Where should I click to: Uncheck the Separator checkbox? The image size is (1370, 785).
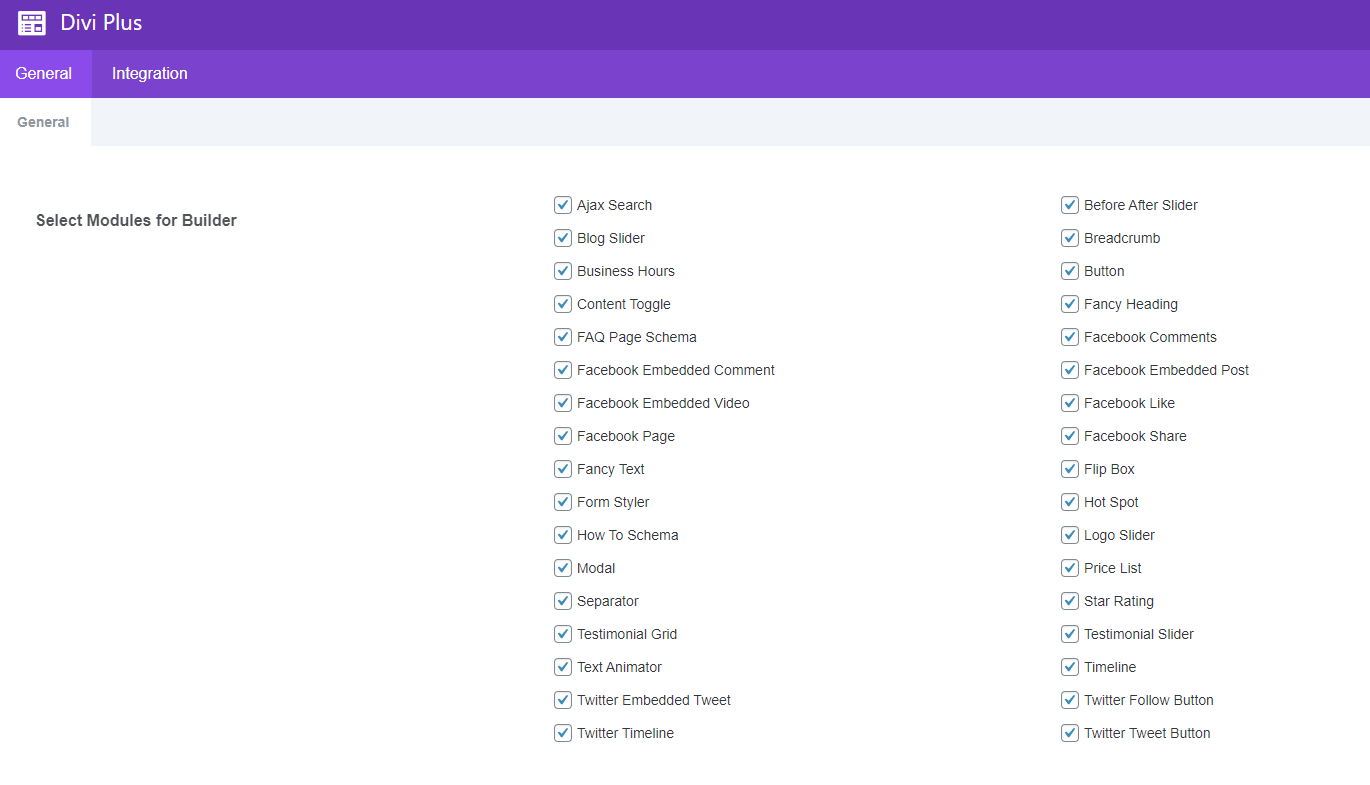coord(563,601)
